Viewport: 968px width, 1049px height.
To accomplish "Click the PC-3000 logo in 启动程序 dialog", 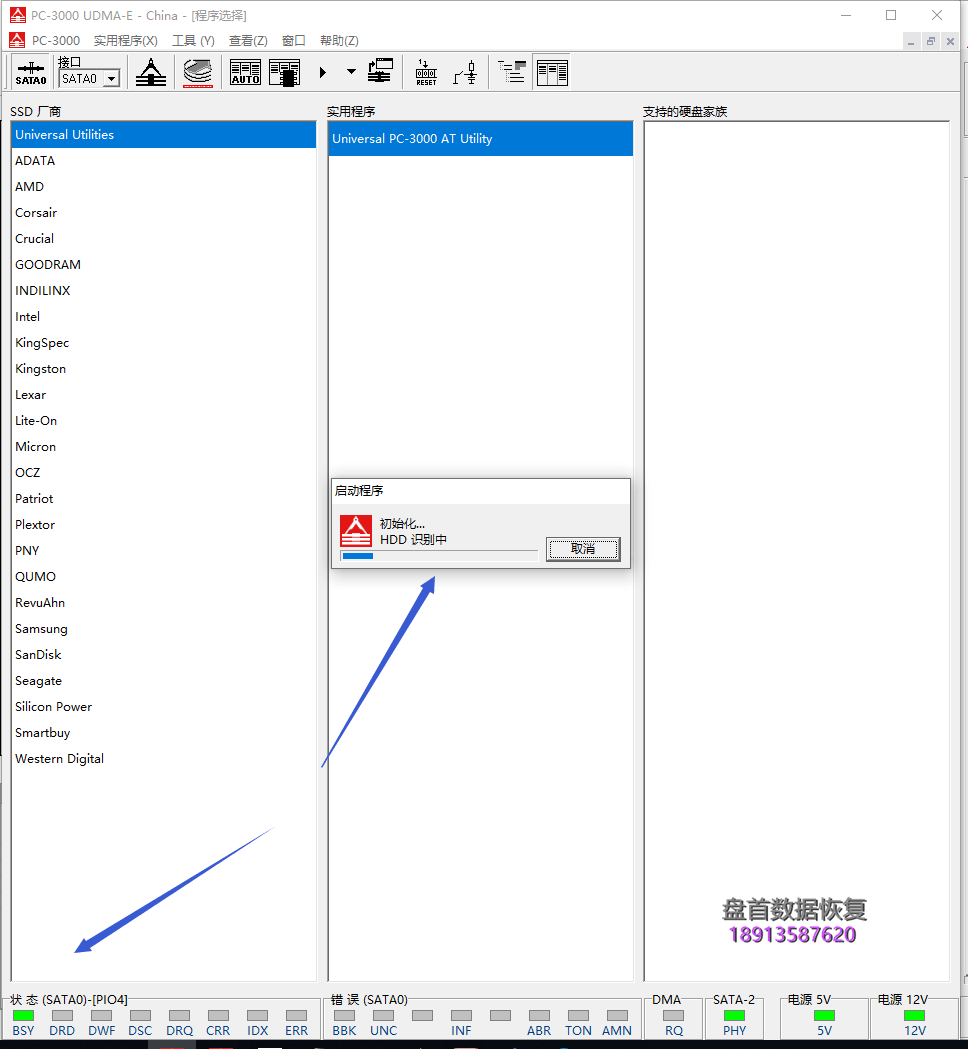I will pos(356,531).
